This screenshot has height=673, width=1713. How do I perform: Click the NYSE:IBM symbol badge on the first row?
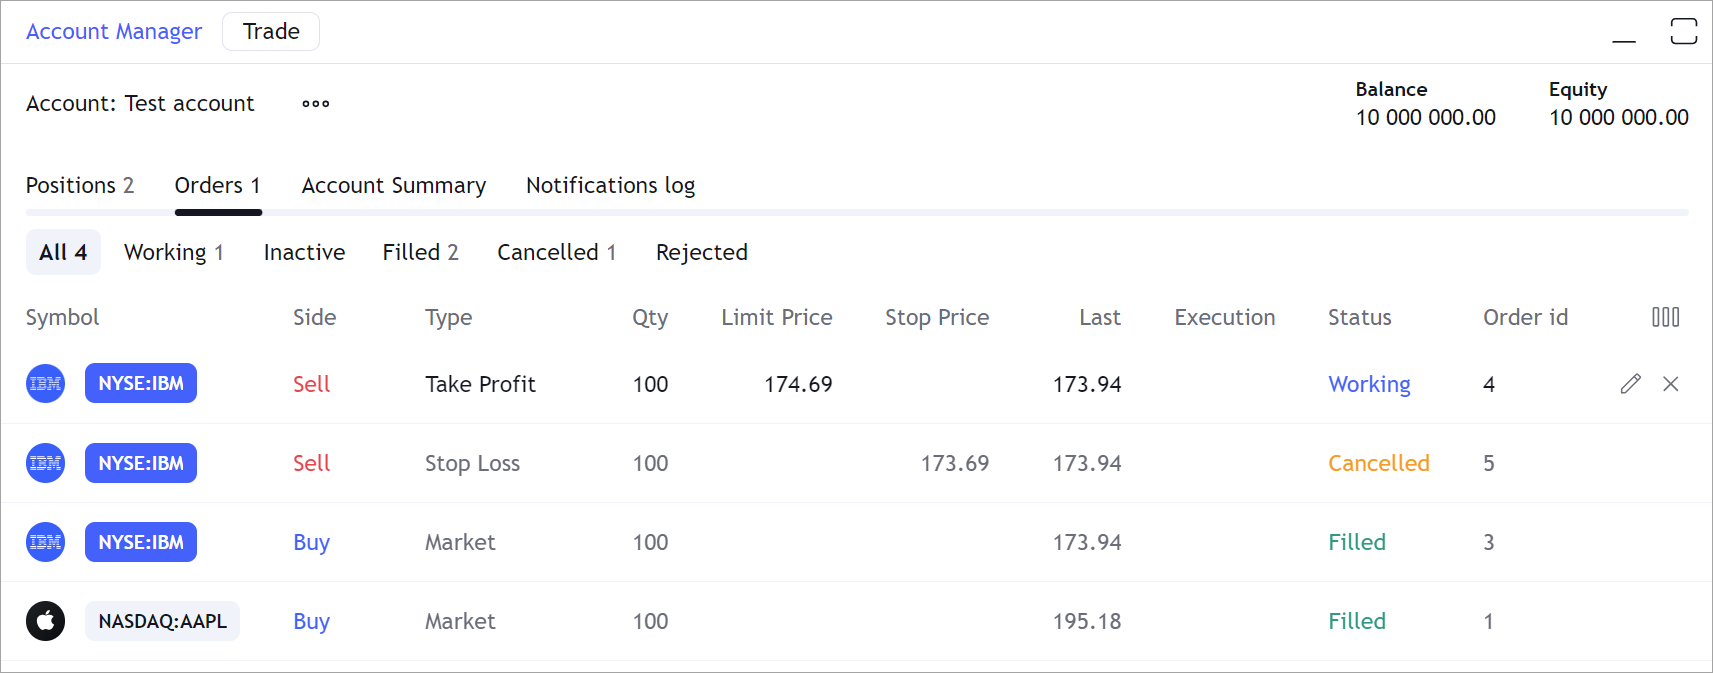coord(140,383)
